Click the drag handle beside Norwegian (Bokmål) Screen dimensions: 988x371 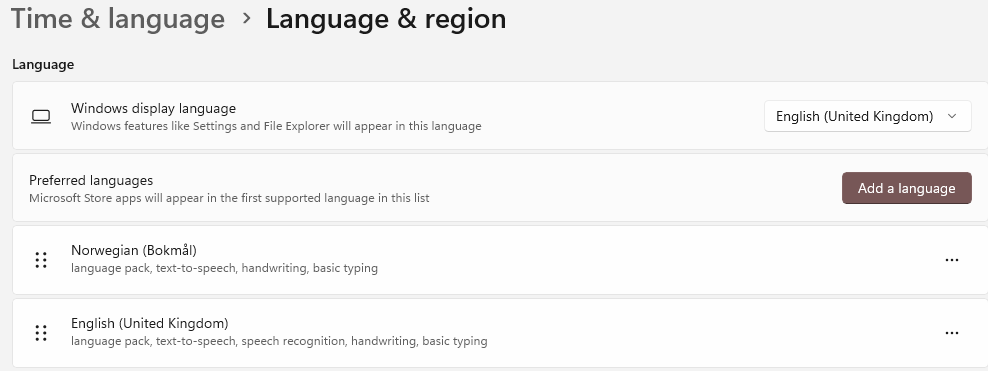click(x=41, y=260)
